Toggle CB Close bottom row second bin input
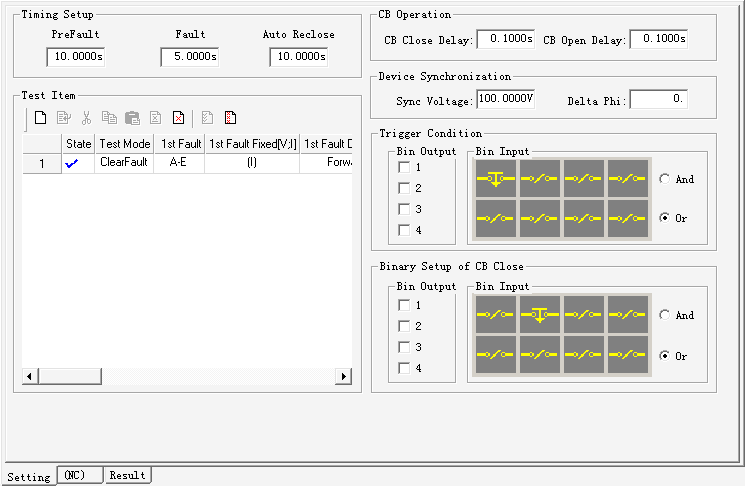 [539, 354]
